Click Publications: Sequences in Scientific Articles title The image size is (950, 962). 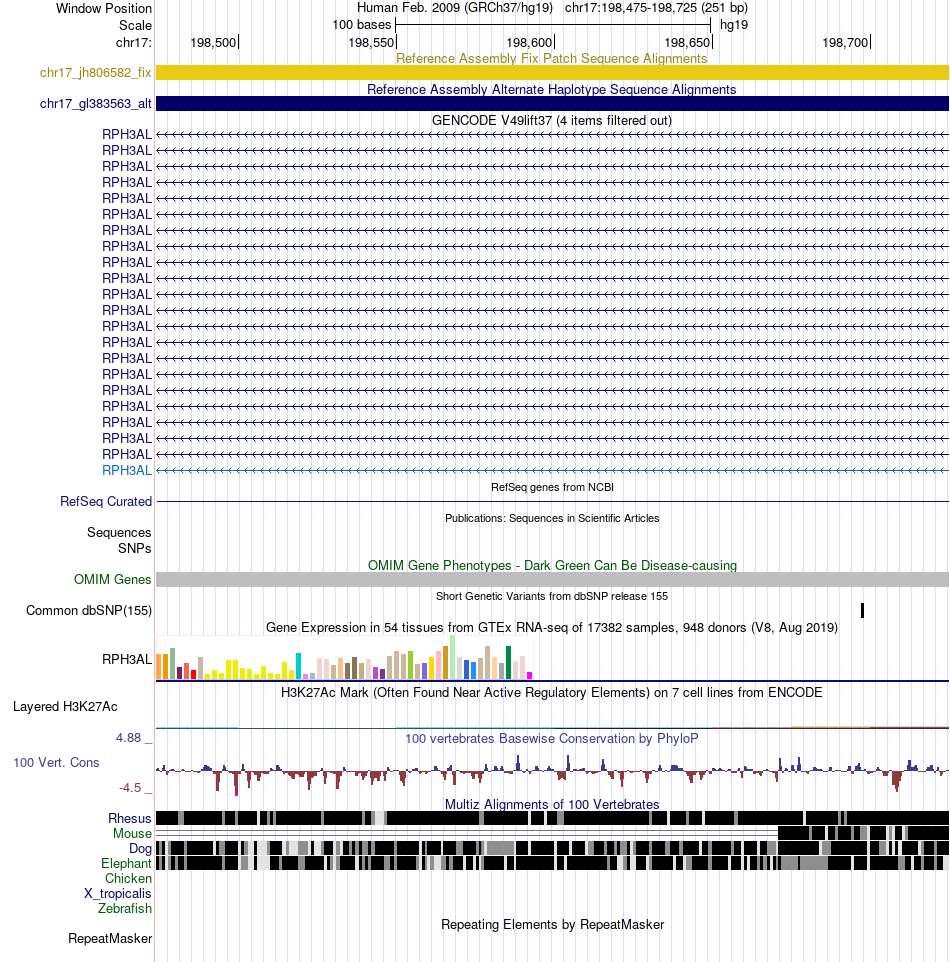[552, 518]
